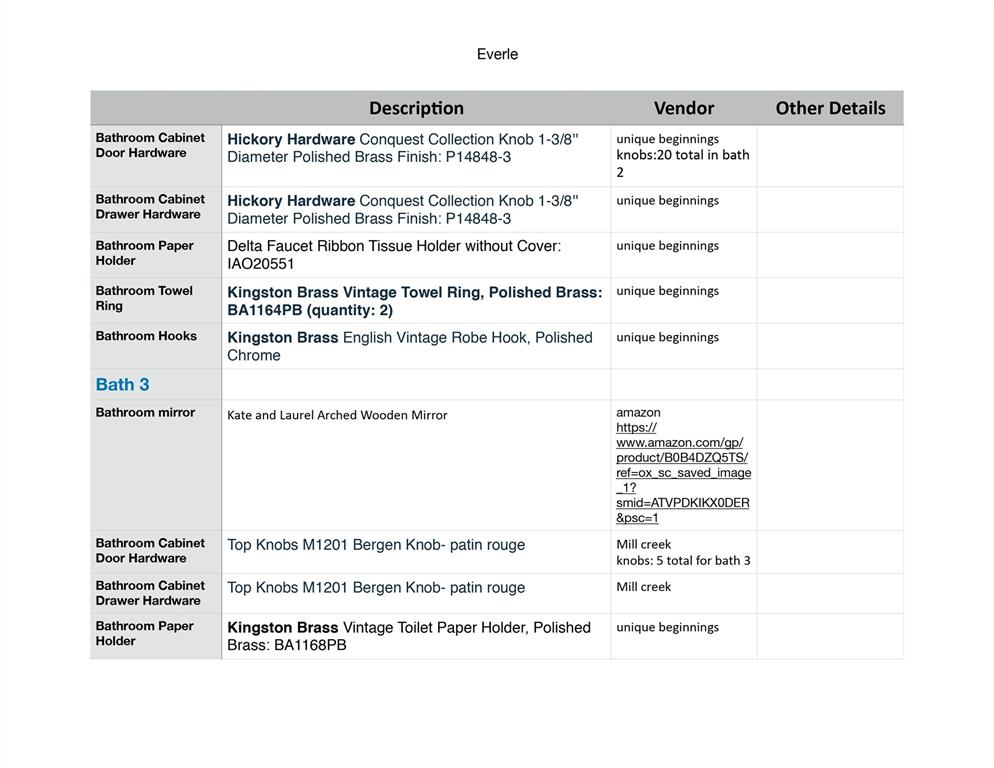Select the 'Description' column header
This screenshot has width=994, height=768.
click(416, 108)
